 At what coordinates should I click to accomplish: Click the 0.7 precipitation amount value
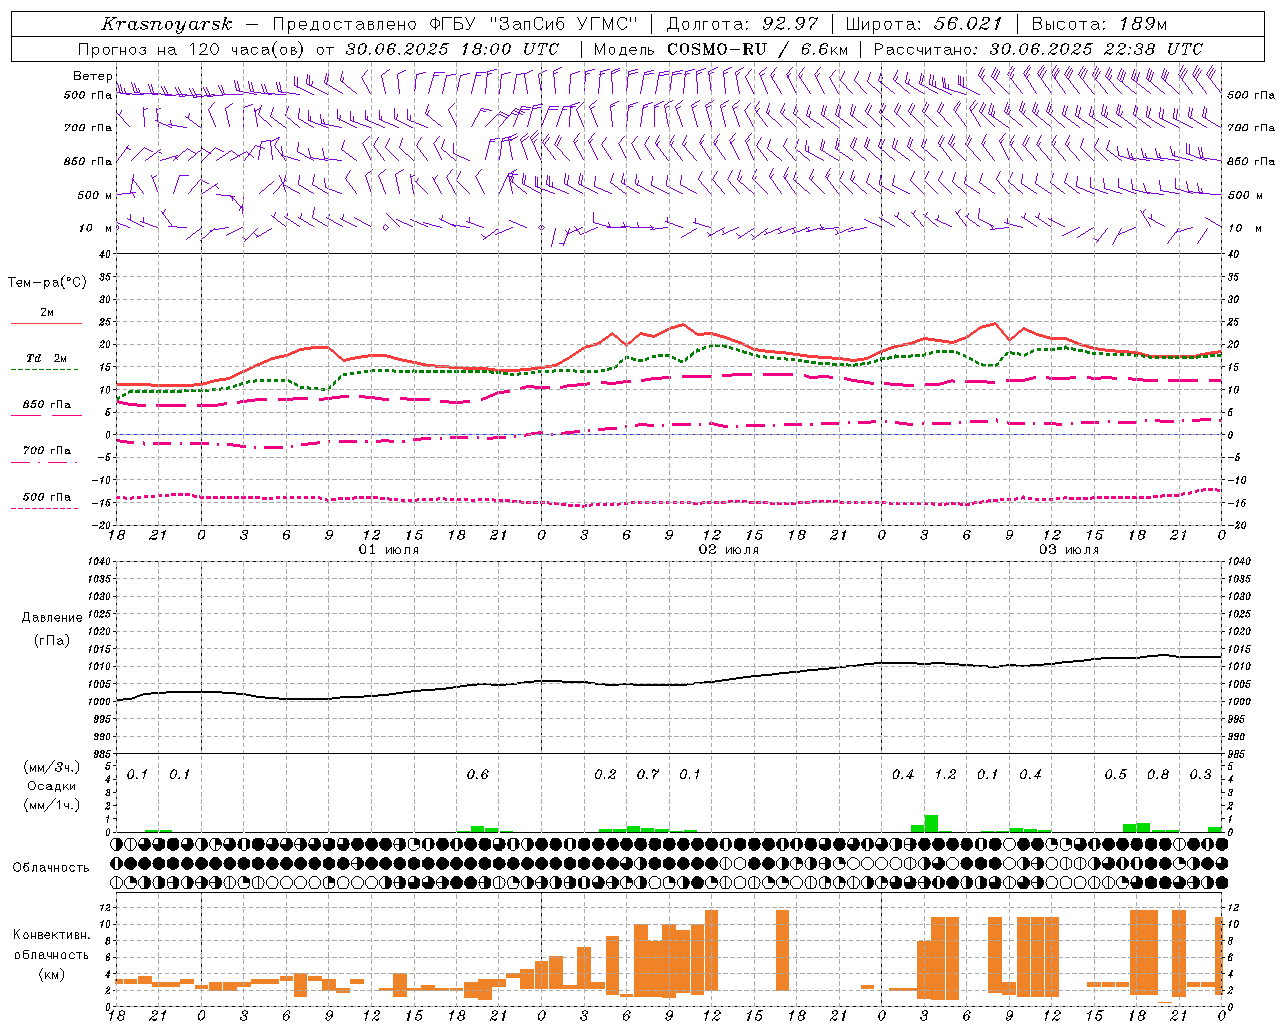648,775
